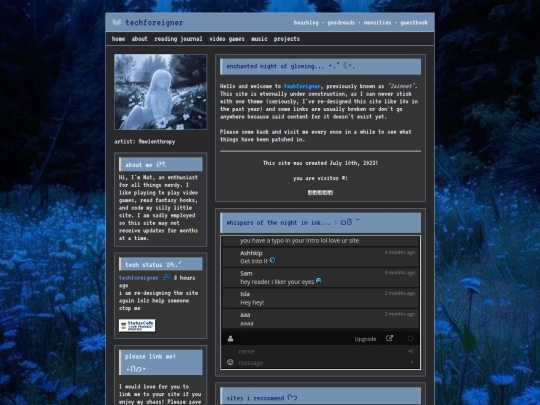540x405 pixels.
Task: Go to the about nav item
Action: (x=139, y=39)
